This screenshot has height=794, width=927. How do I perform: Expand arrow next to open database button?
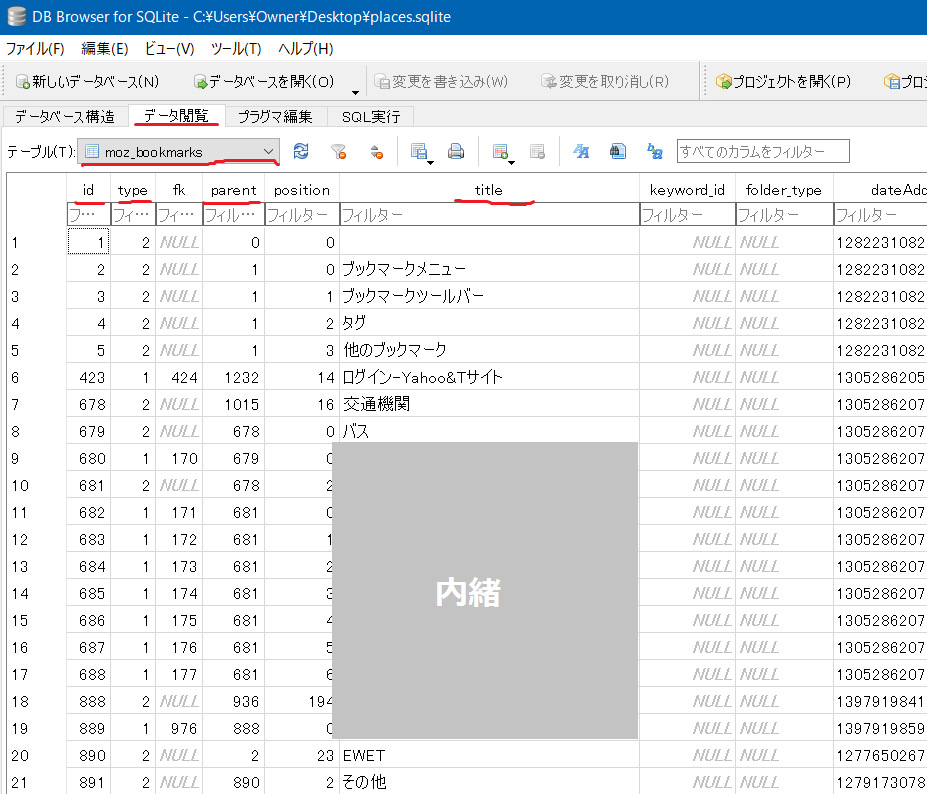click(355, 93)
